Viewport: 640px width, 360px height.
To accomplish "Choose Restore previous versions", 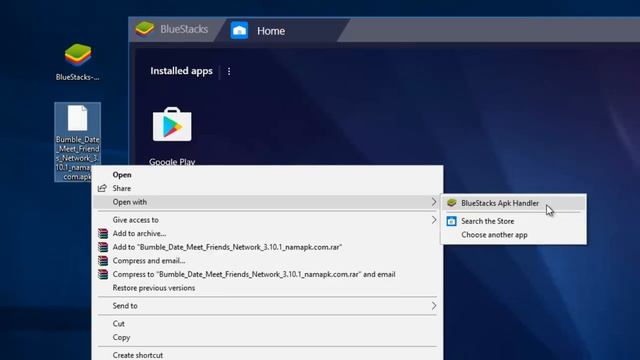I will click(x=154, y=288).
